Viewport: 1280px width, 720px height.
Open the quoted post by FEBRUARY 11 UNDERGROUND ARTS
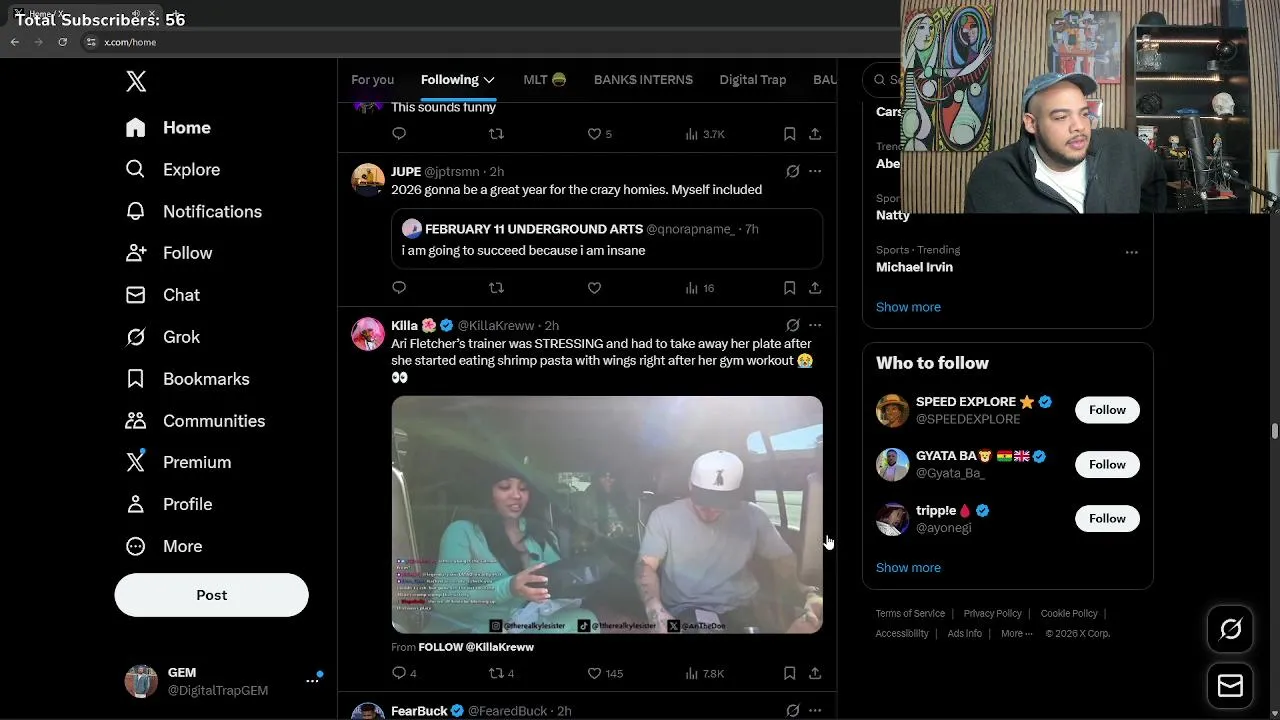click(607, 239)
